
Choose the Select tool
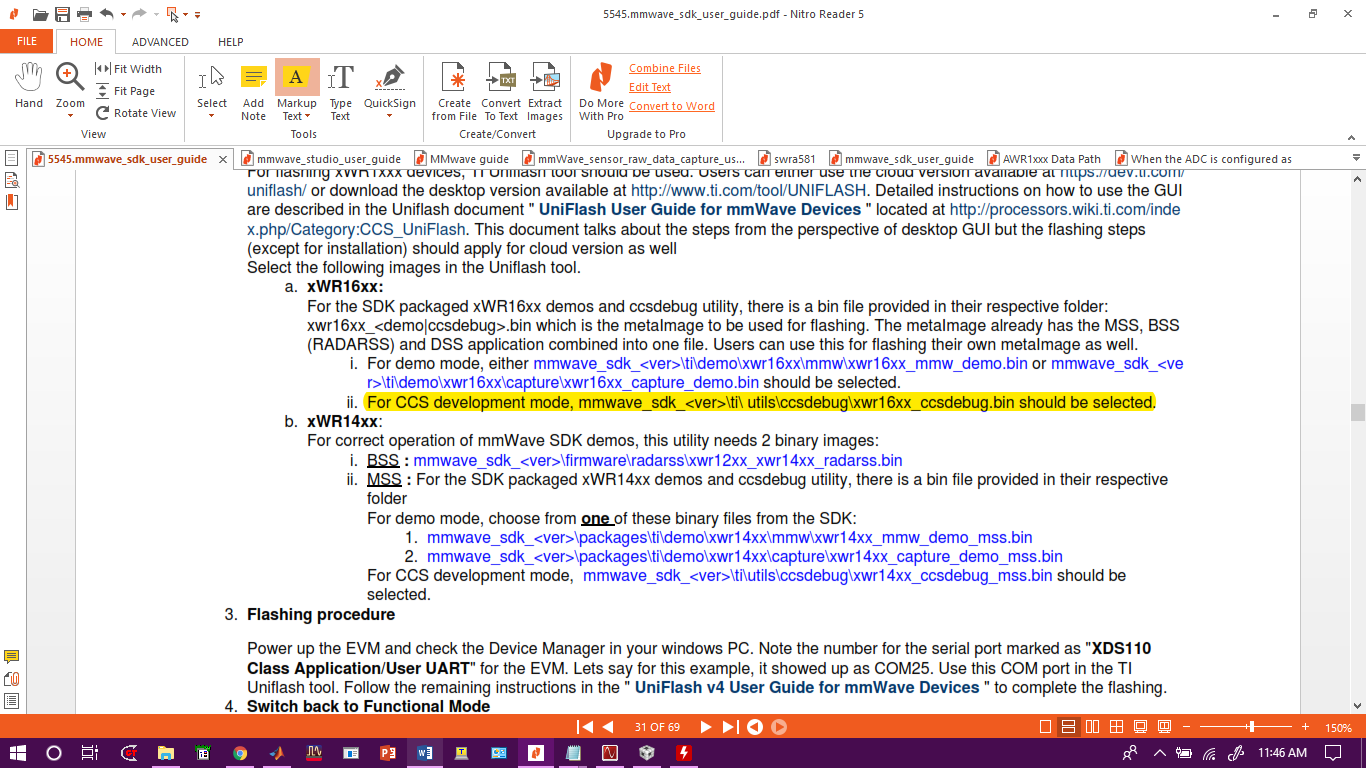(211, 85)
